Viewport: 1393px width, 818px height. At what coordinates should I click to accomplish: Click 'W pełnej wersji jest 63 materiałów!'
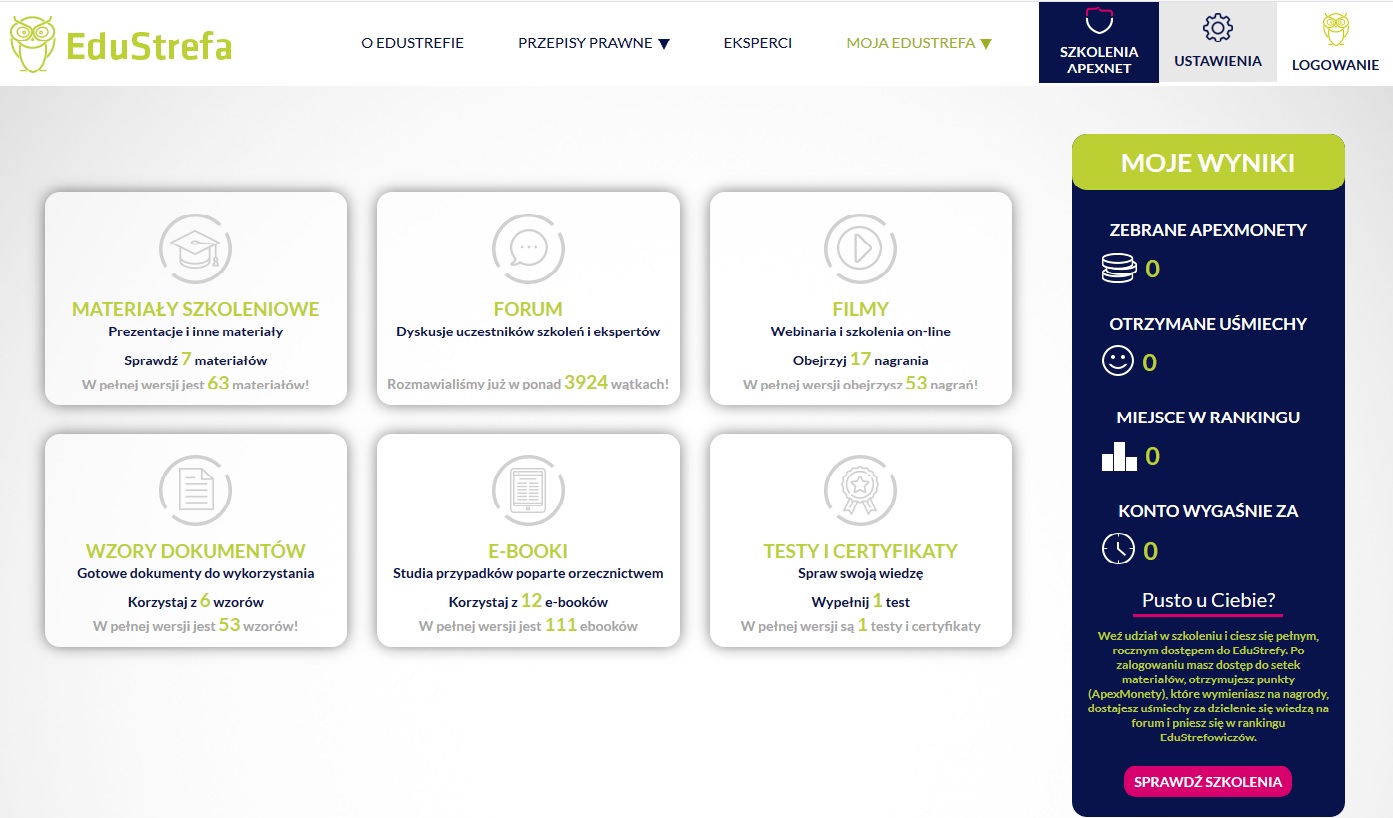tap(196, 383)
